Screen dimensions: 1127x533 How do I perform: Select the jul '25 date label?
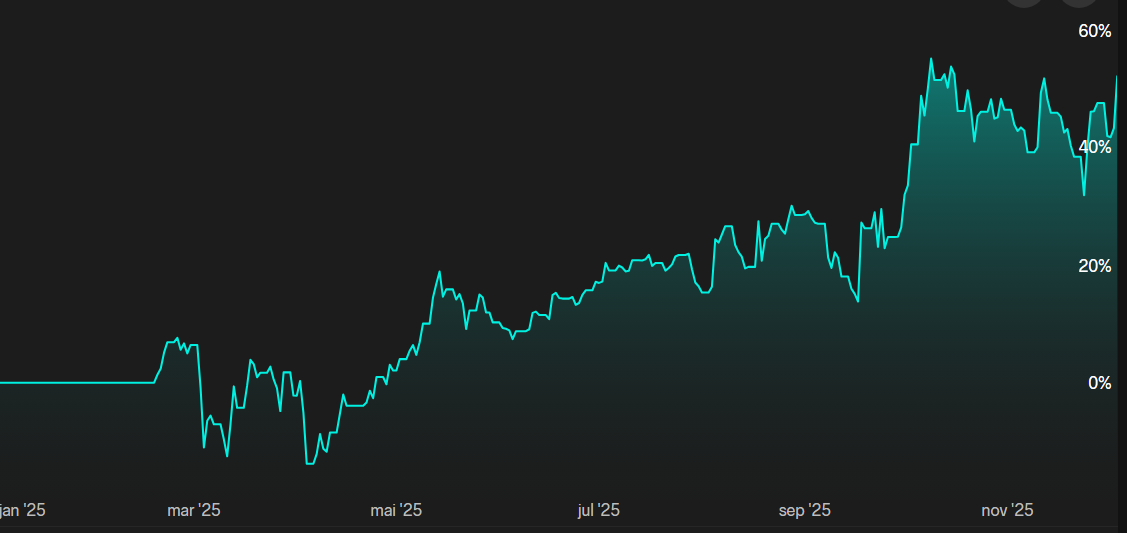598,510
